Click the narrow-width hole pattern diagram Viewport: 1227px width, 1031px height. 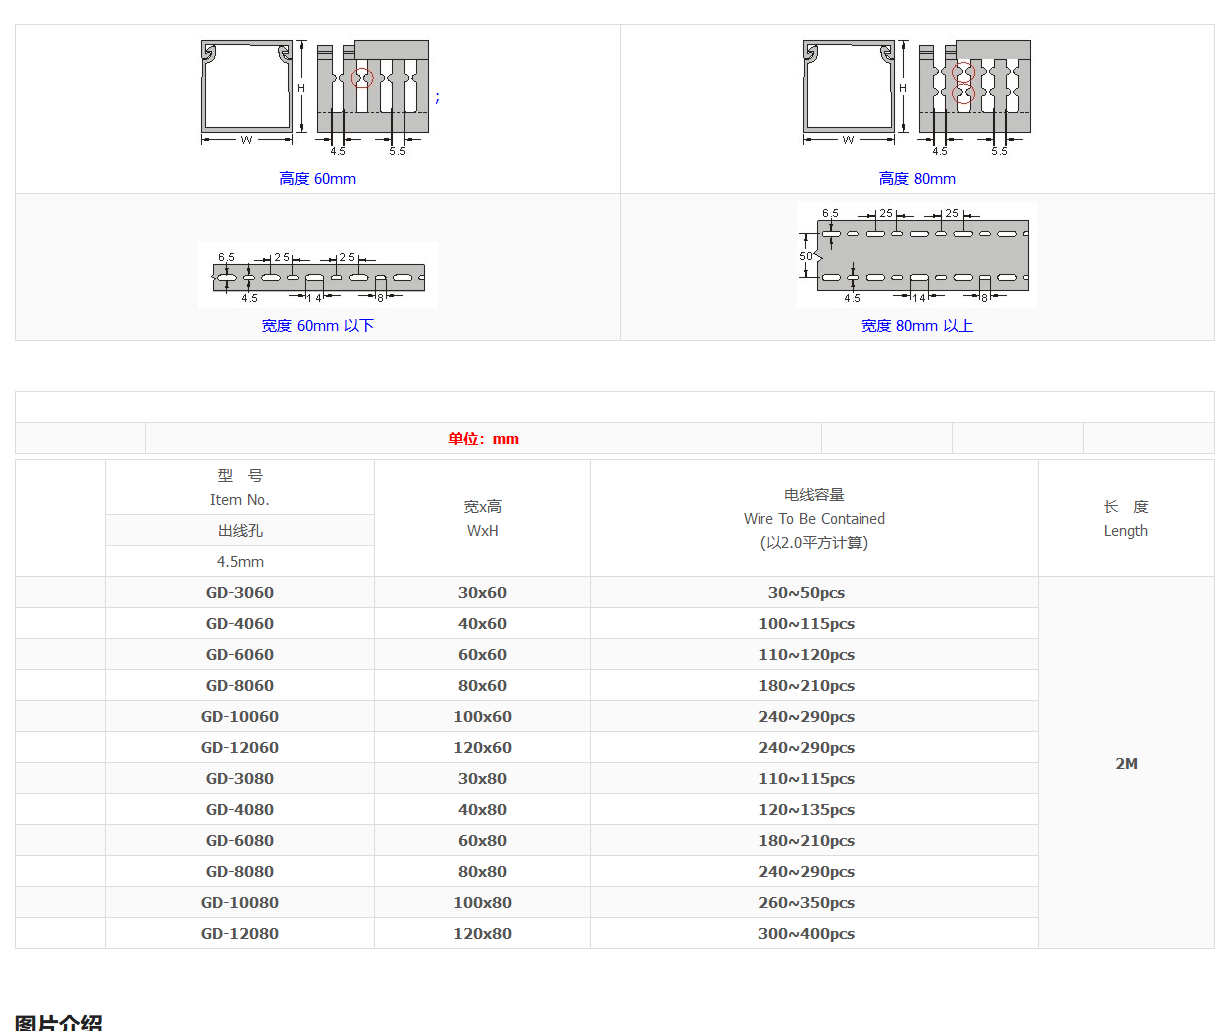[x=318, y=274]
